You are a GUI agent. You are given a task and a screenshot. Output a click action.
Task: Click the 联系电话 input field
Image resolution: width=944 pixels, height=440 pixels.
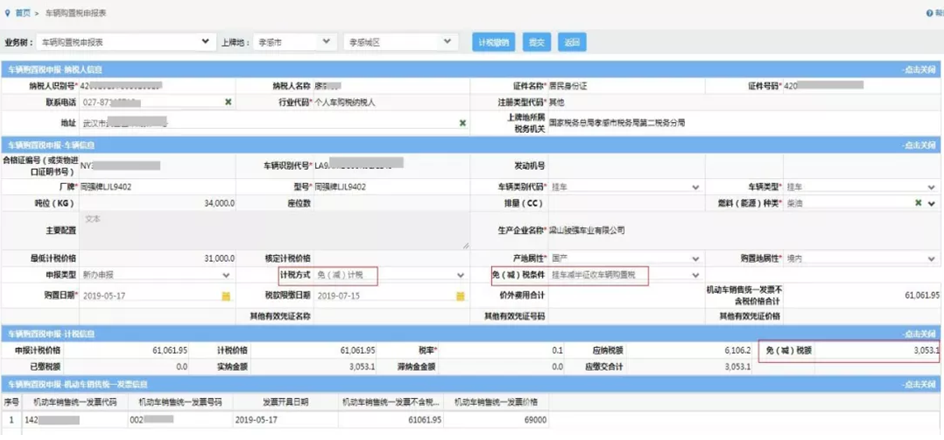coord(157,102)
